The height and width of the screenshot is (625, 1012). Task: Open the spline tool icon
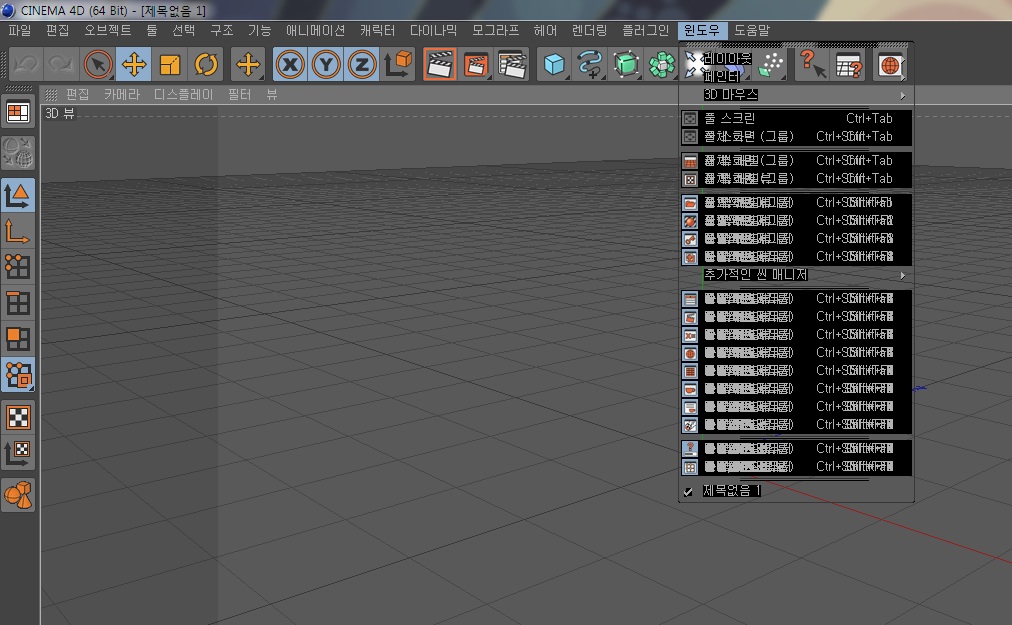[x=590, y=65]
